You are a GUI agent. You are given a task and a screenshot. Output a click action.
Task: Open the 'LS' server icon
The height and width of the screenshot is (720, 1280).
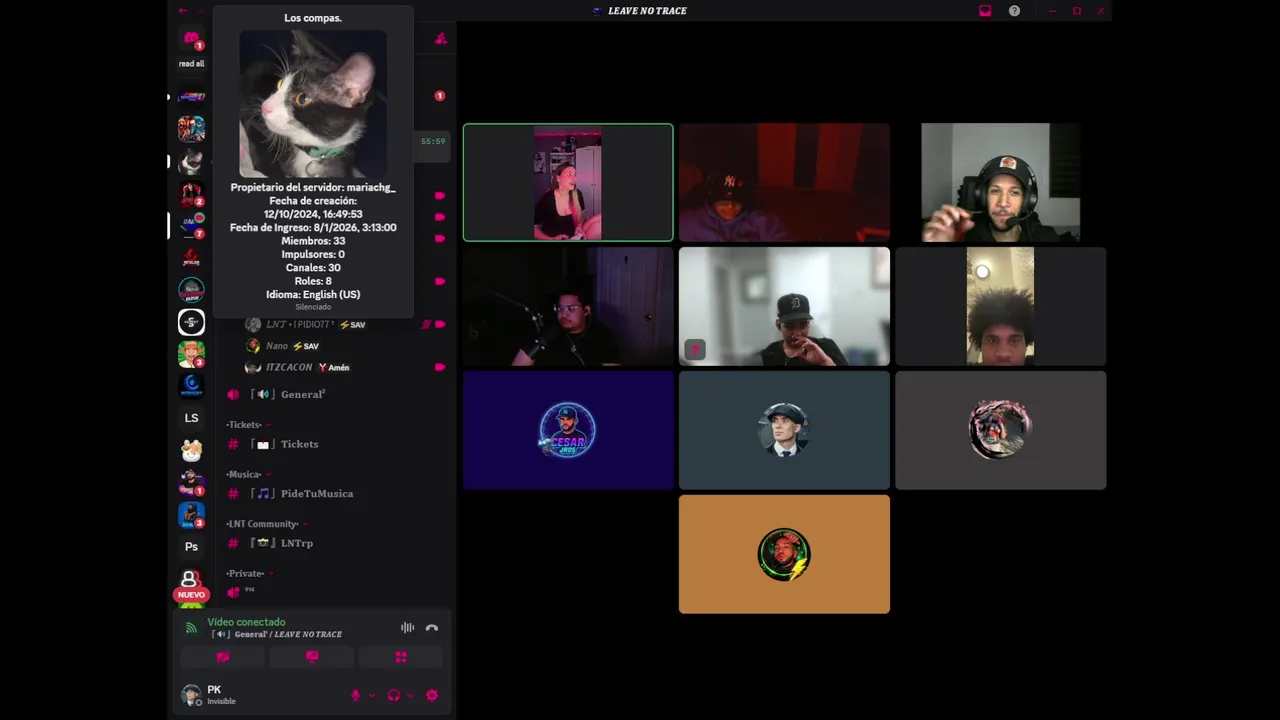tap(191, 418)
